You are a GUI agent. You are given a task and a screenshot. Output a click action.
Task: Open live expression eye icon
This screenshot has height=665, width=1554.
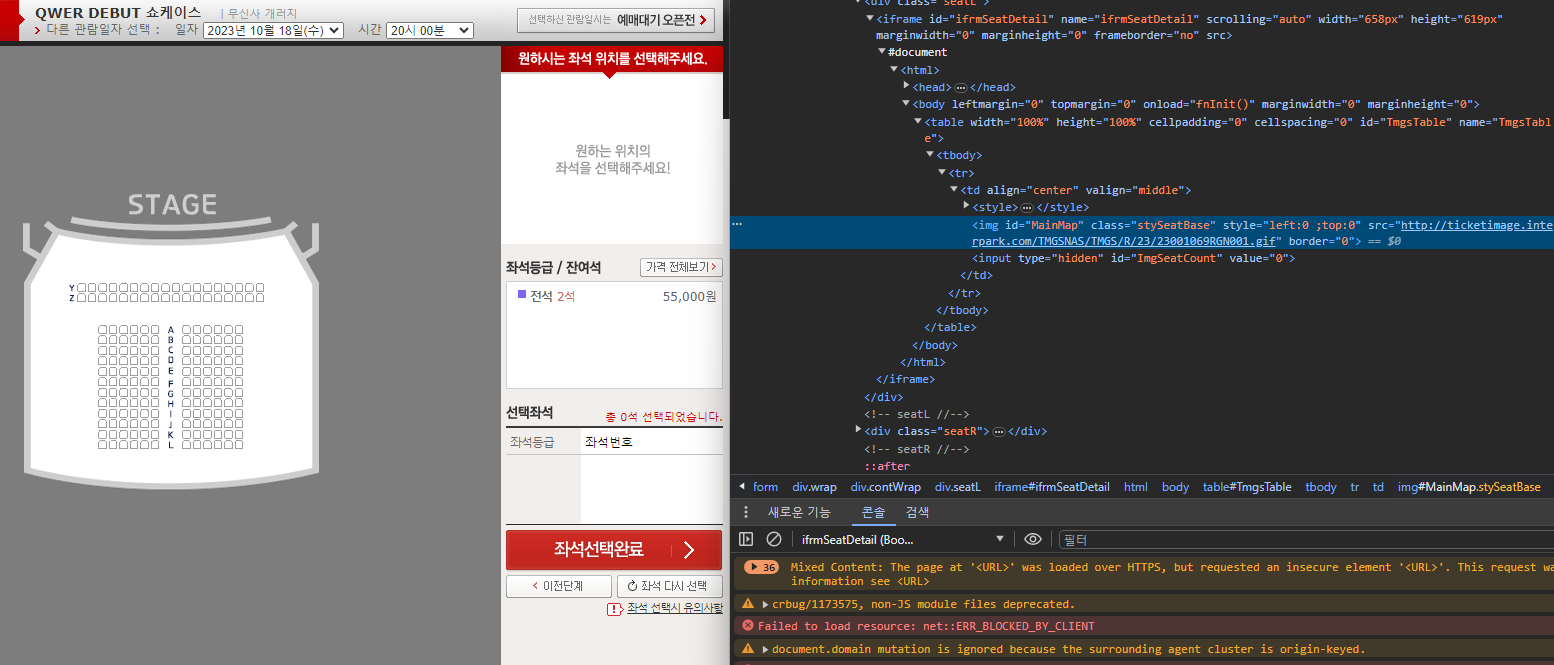coord(1033,539)
